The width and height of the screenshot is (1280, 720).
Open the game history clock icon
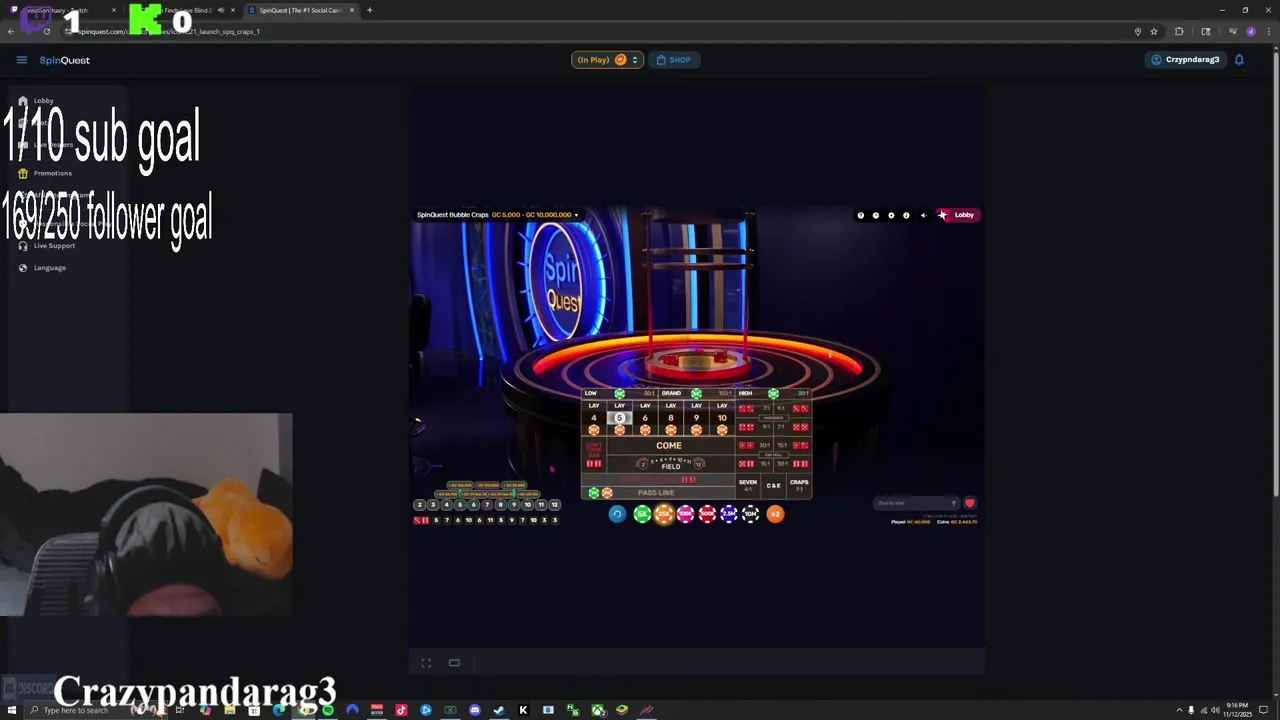(x=876, y=215)
